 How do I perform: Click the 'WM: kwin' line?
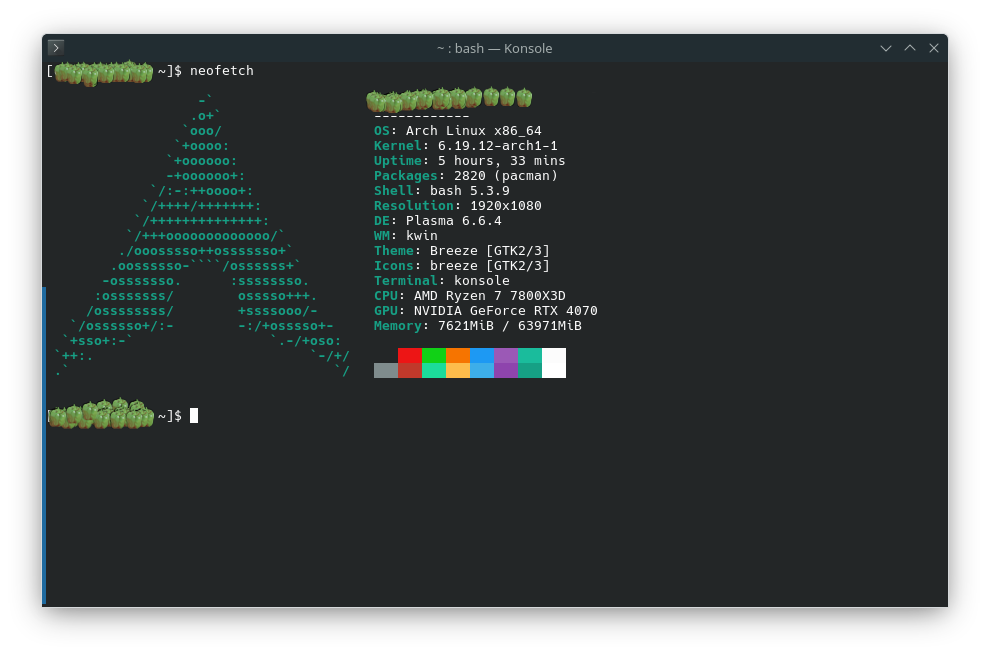406,235
